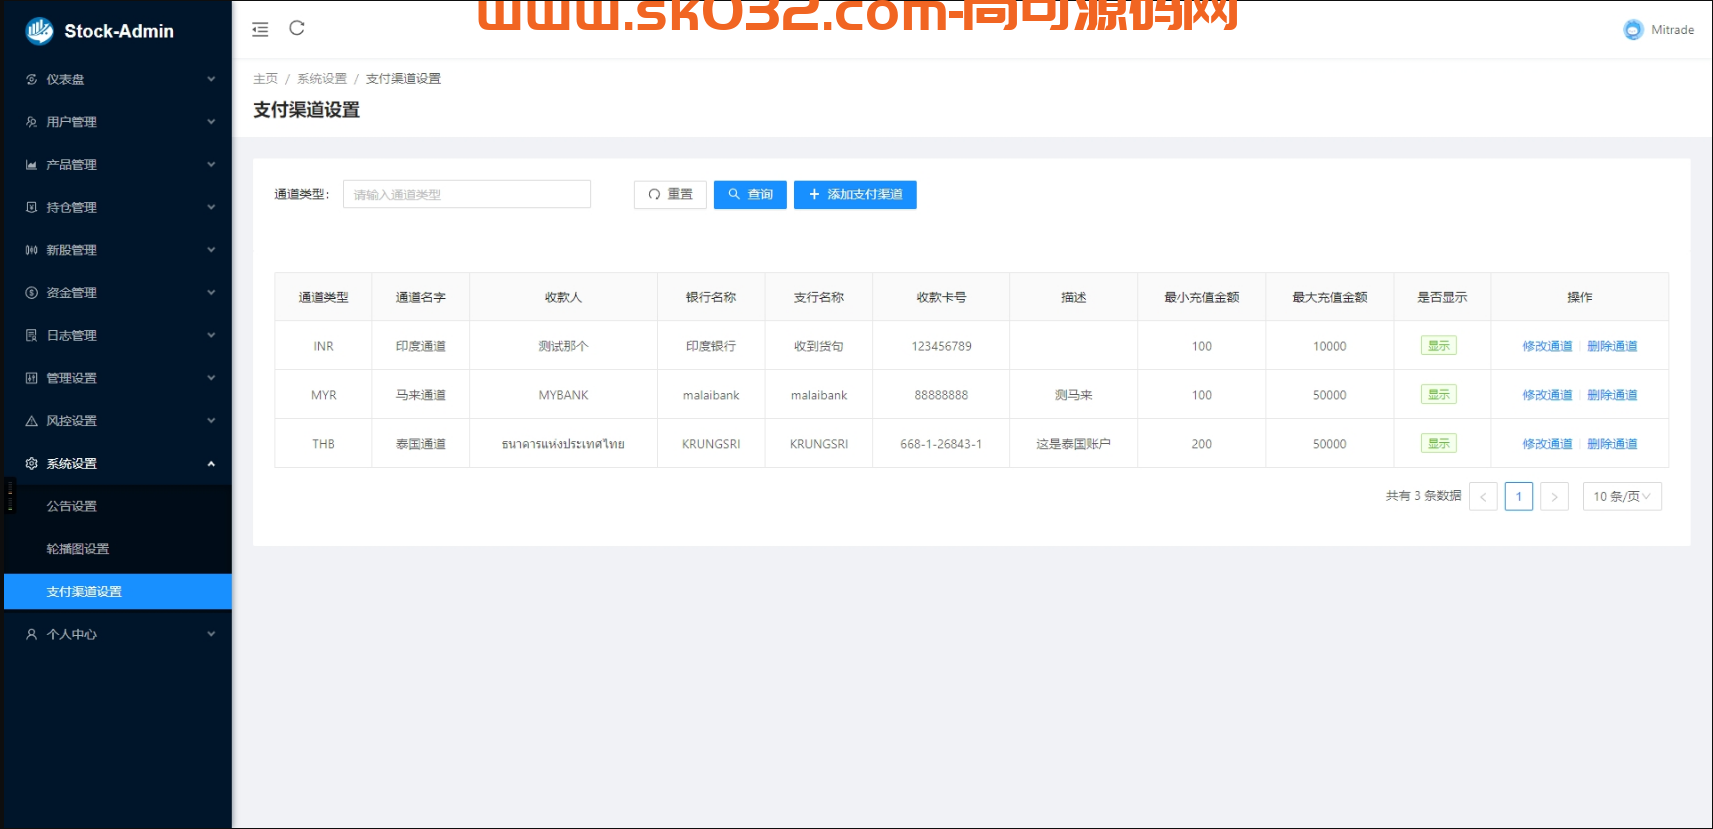This screenshot has height=829, width=1713.
Task: Click 删除通道 for THB row
Action: [x=1612, y=444]
